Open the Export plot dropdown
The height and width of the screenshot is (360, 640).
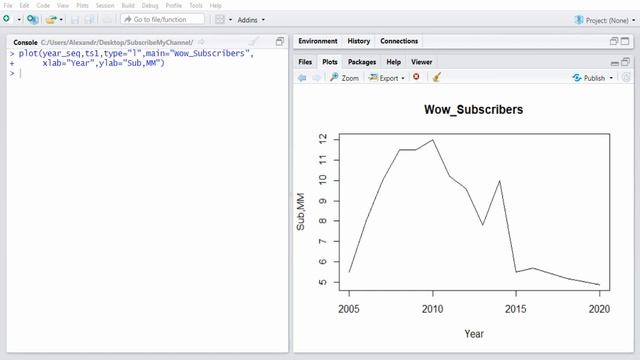pos(387,78)
